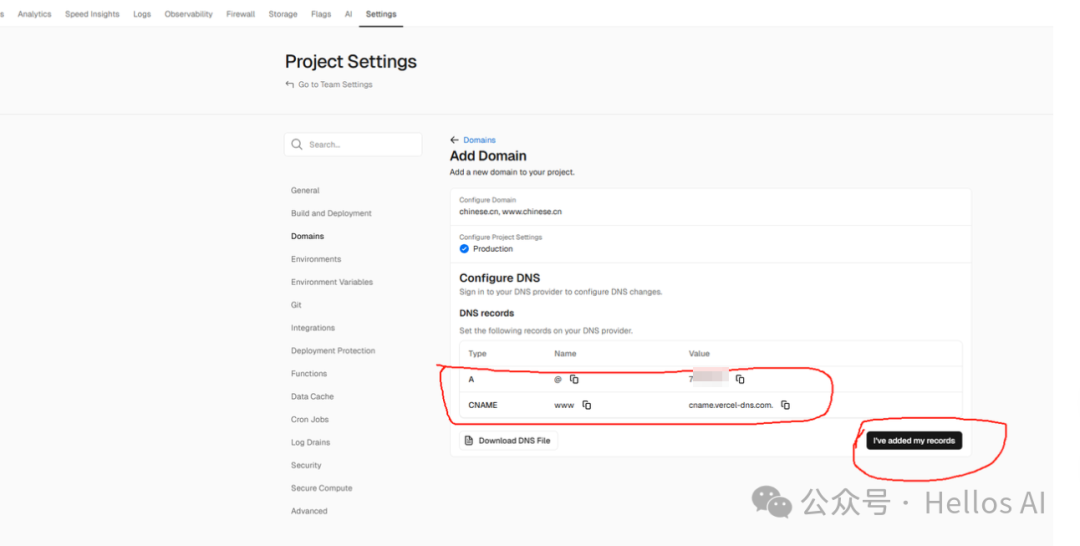Image resolution: width=1080 pixels, height=546 pixels.
Task: Follow the Go to Team Settings link
Action: click(x=335, y=85)
